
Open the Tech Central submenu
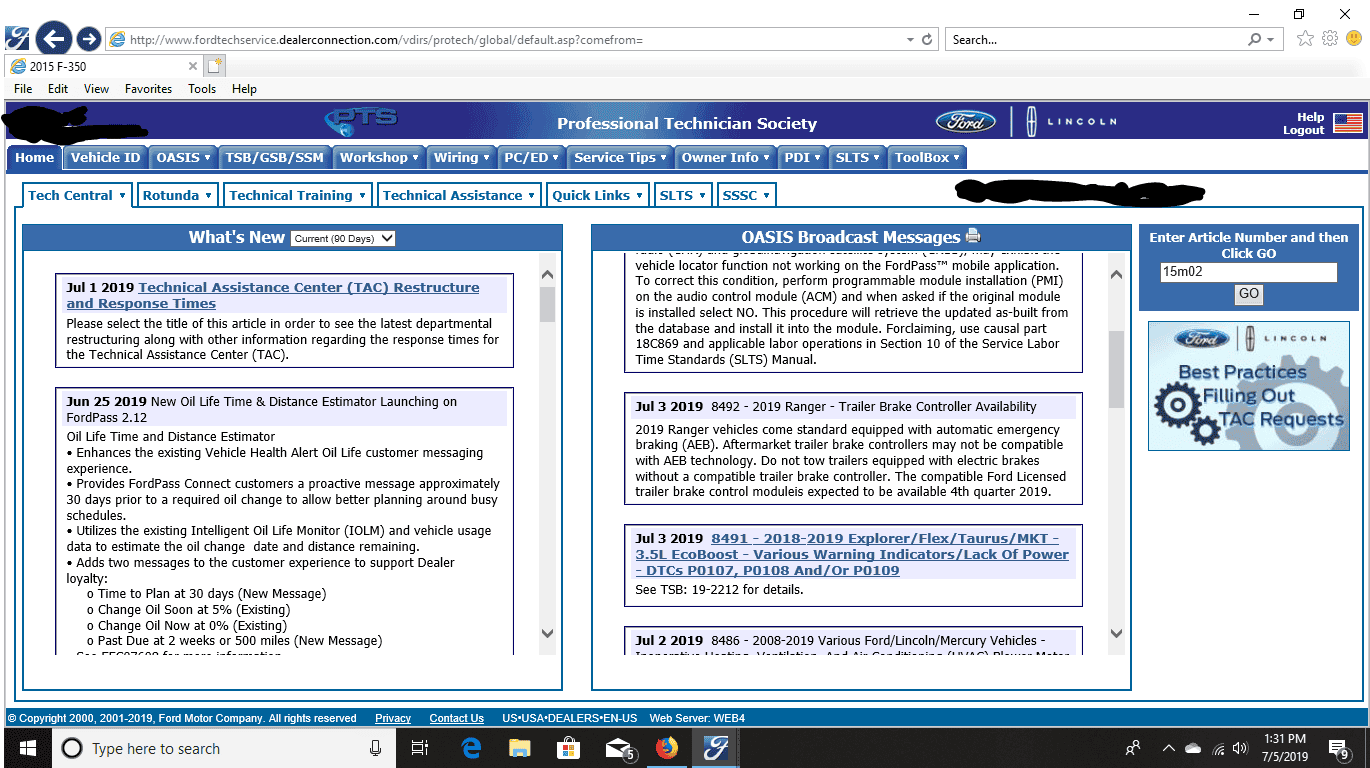coord(77,195)
